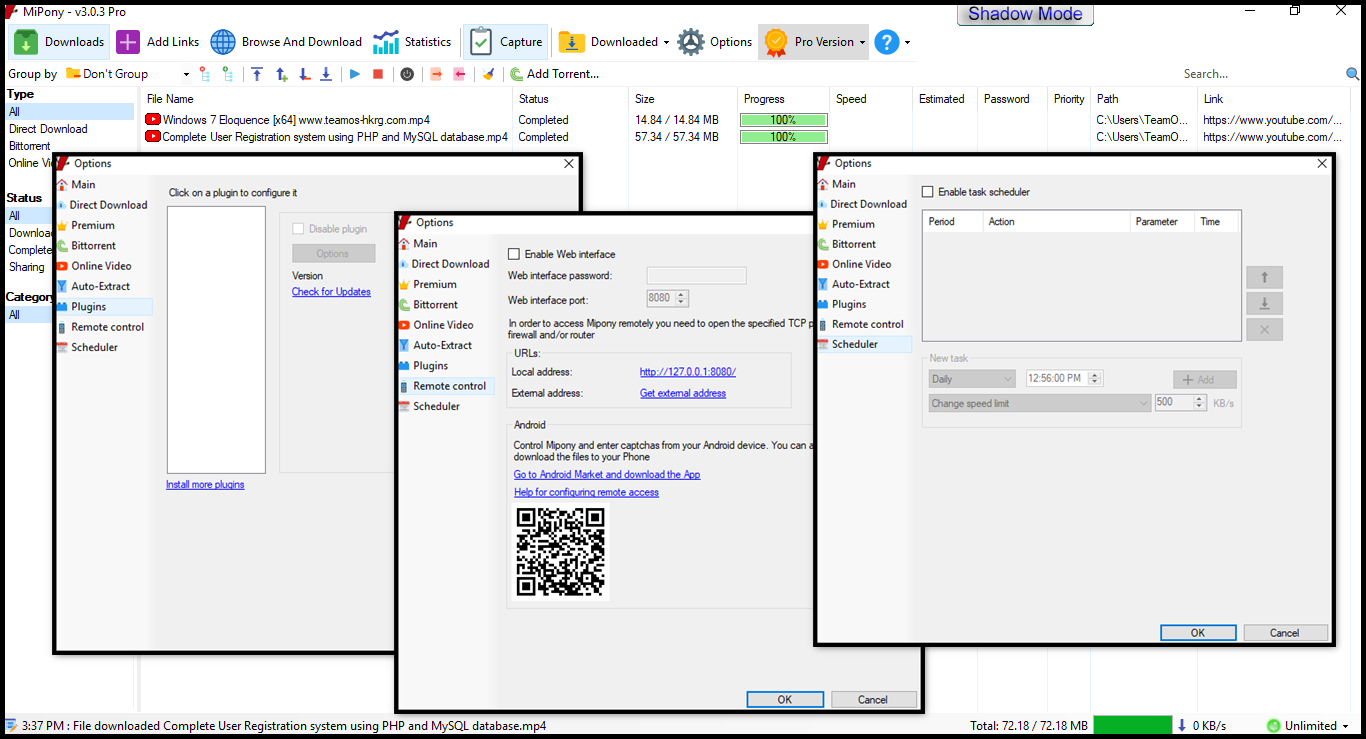The height and width of the screenshot is (739, 1366).
Task: Stop downloads with the red square icon
Action: (x=378, y=74)
